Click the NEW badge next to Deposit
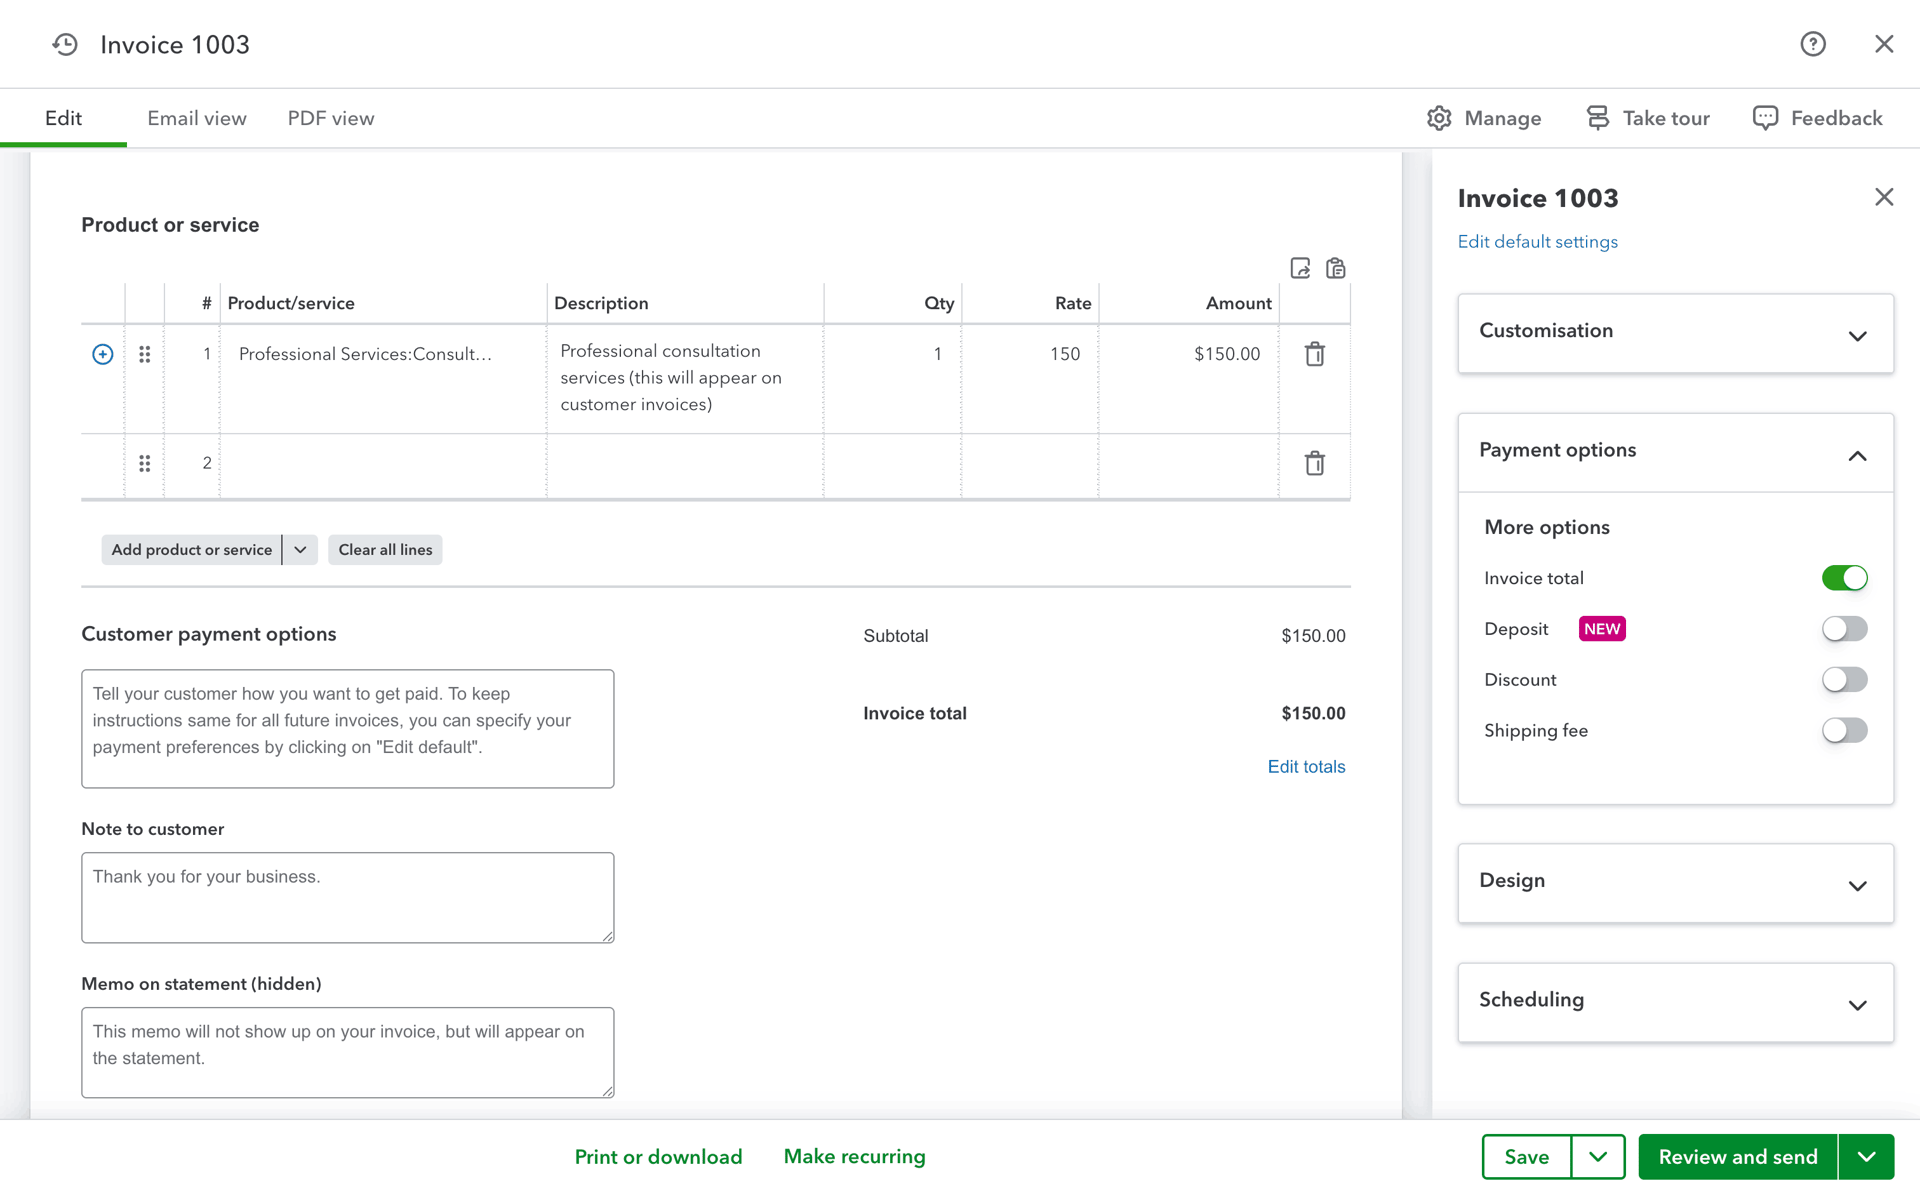Screen dimensions: 1920x1200 click(x=1602, y=629)
